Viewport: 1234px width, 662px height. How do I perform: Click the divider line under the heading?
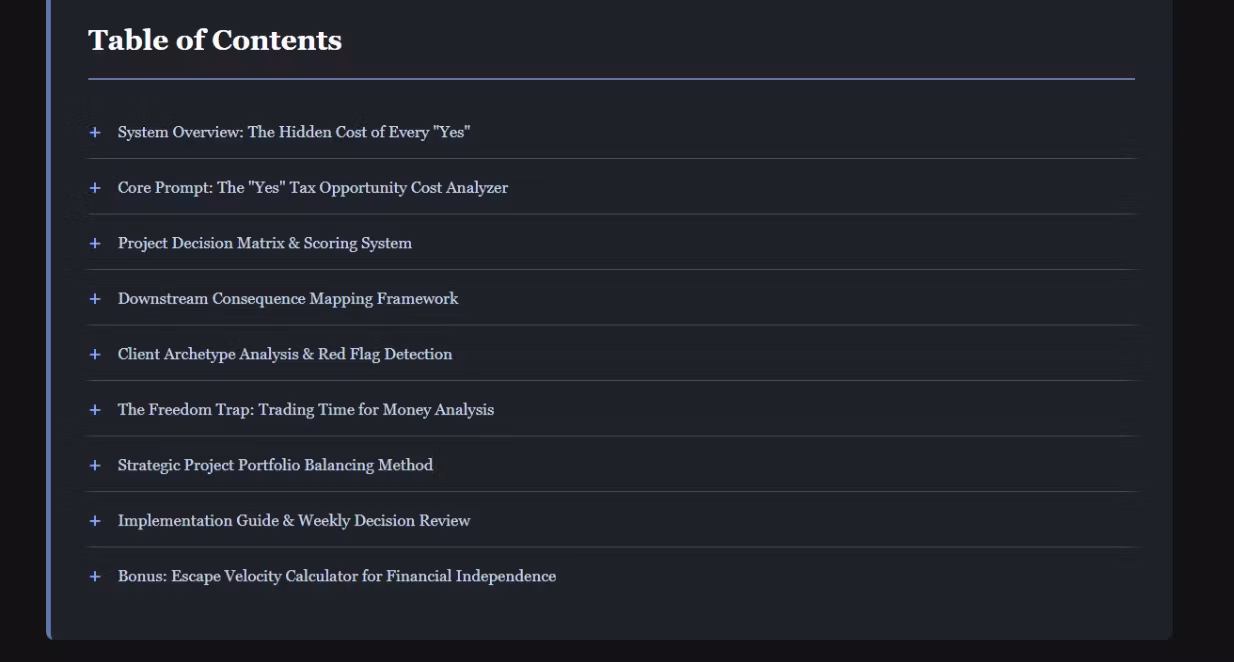coord(611,78)
